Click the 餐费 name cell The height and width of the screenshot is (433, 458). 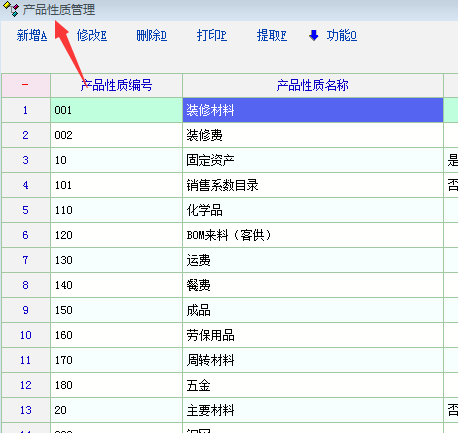[x=313, y=285]
